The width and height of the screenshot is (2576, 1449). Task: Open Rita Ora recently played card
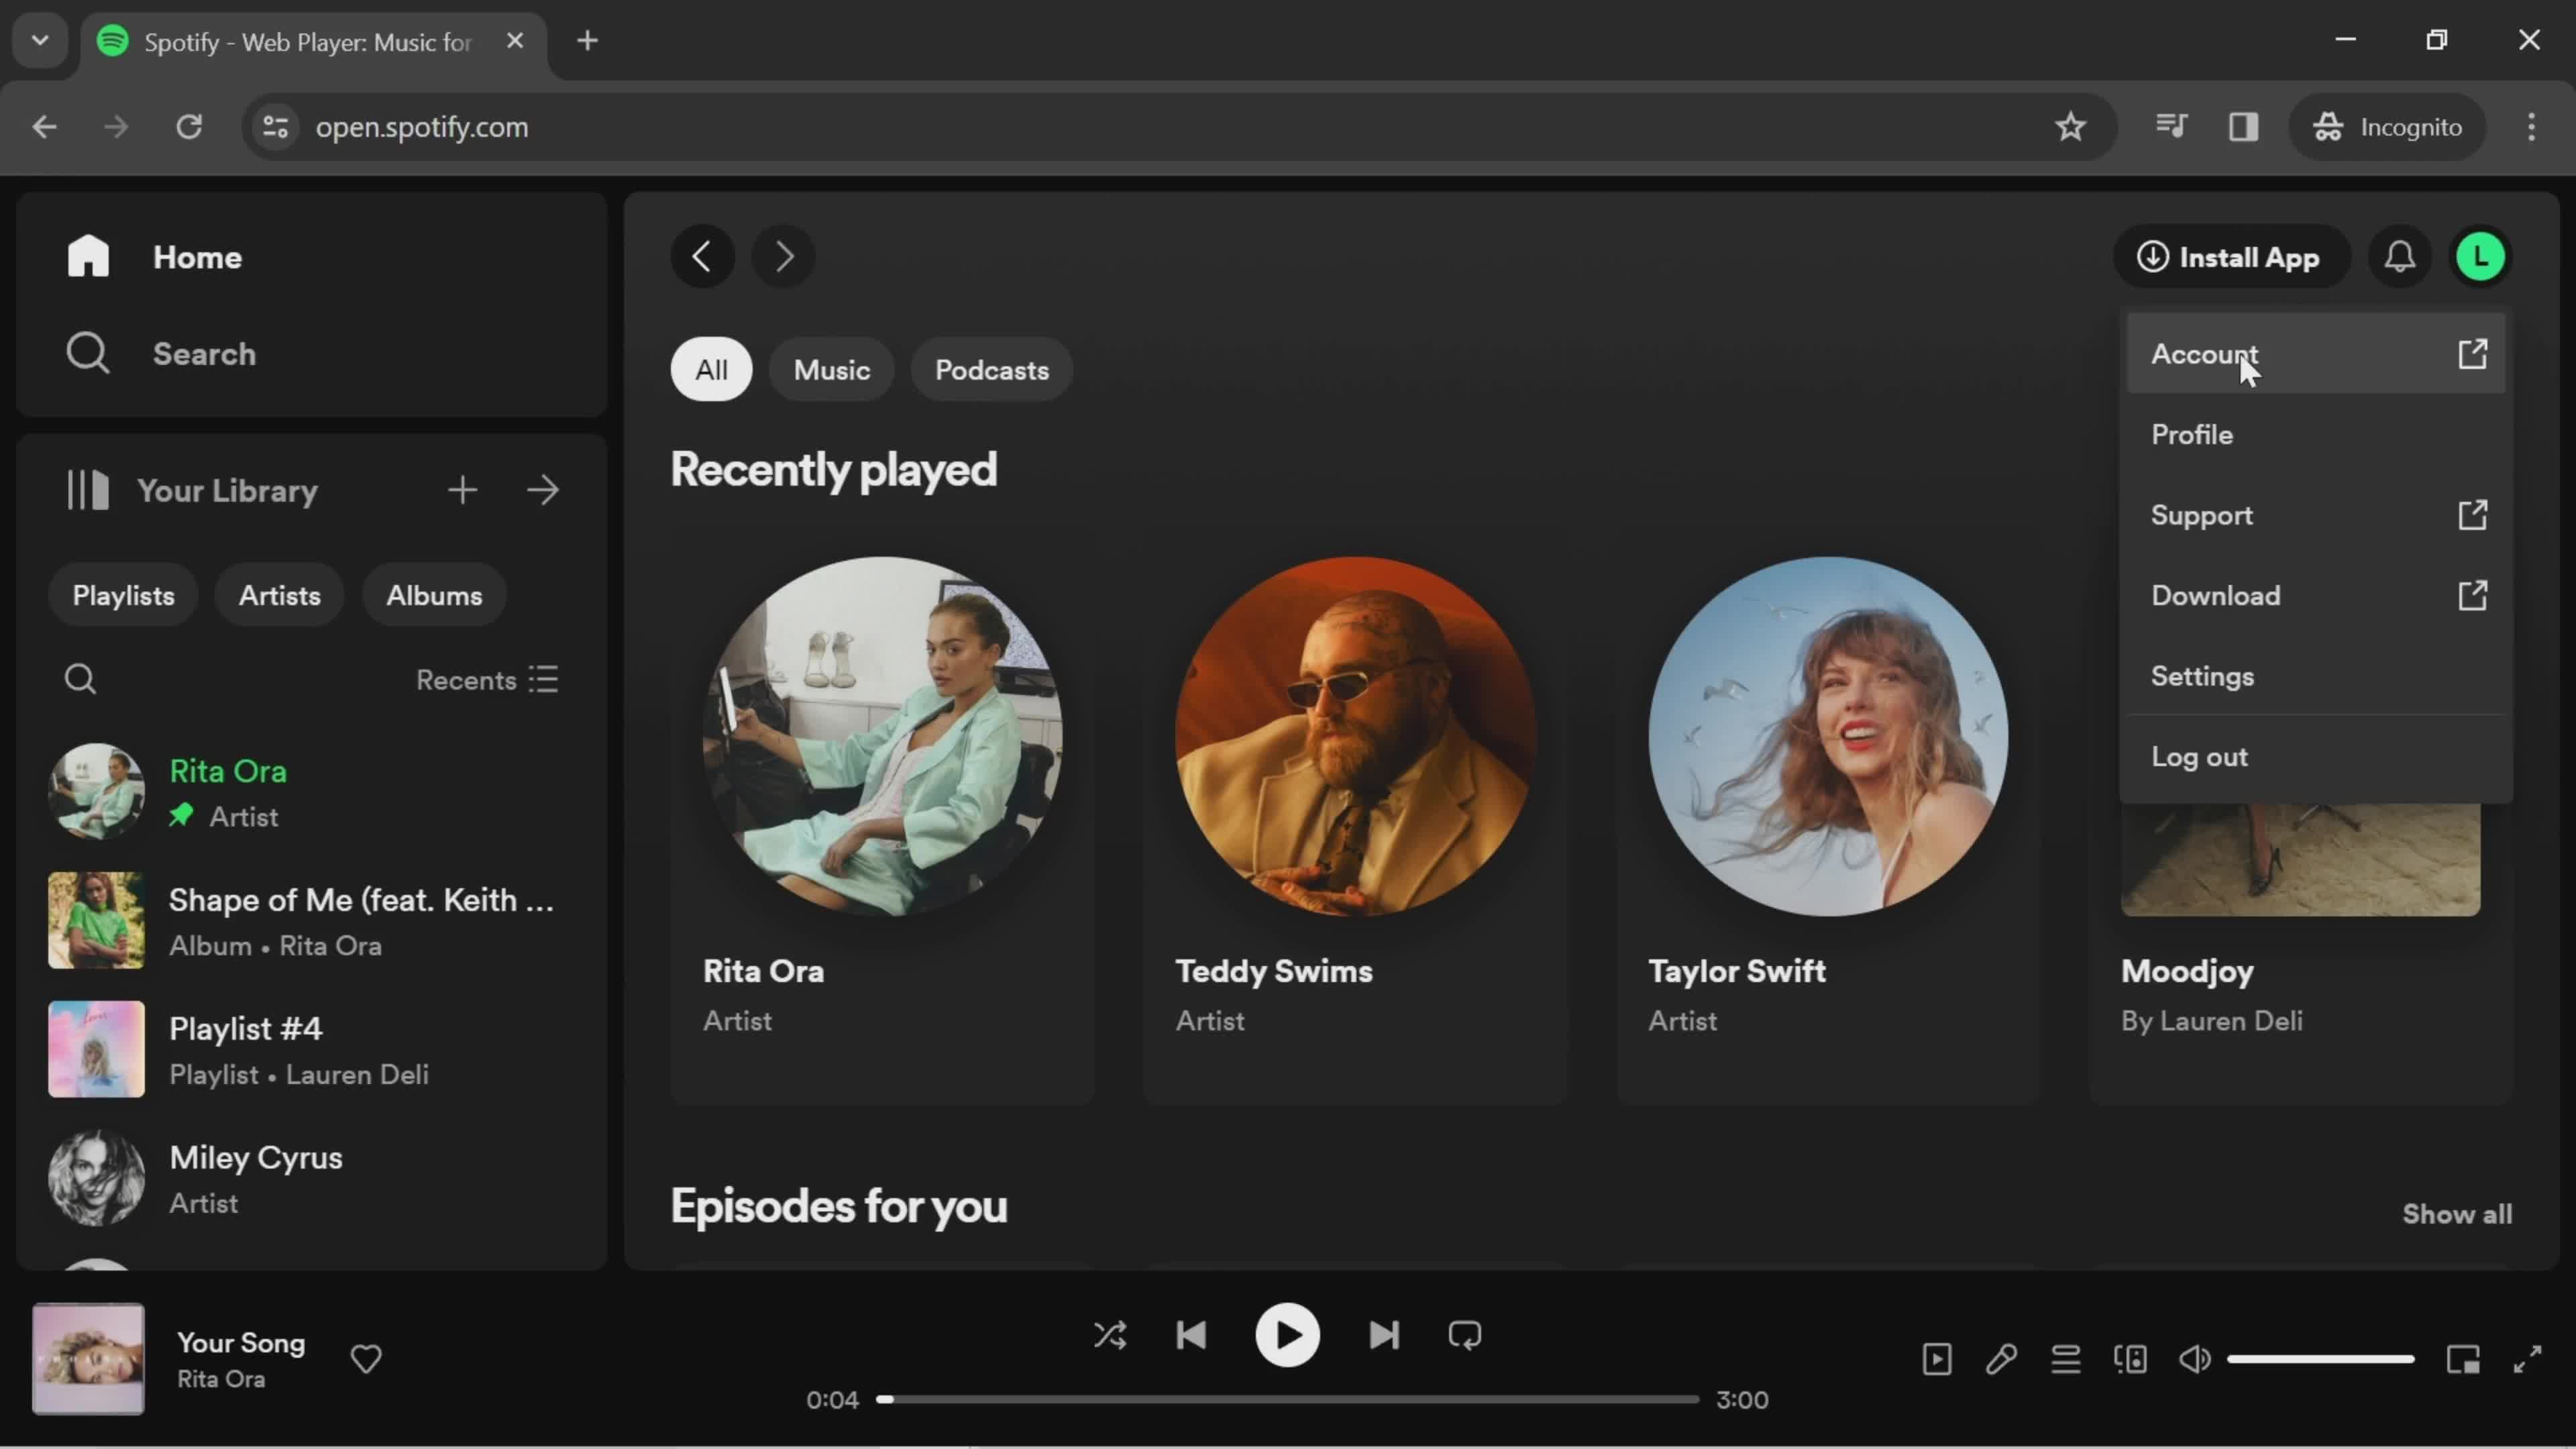(x=882, y=815)
